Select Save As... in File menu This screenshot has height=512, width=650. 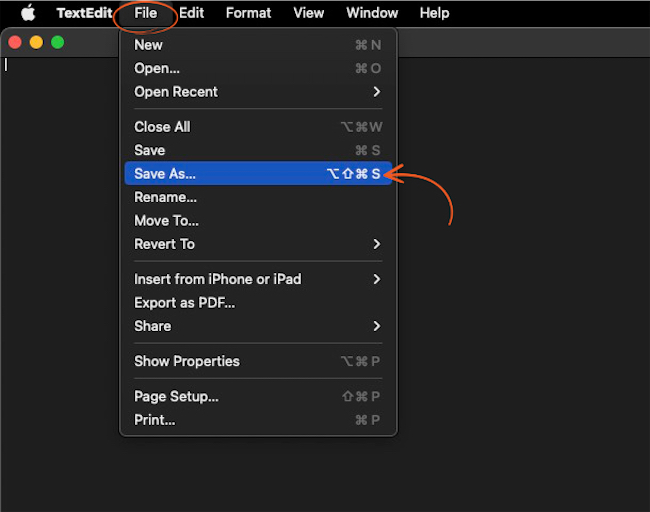pyautogui.click(x=258, y=173)
